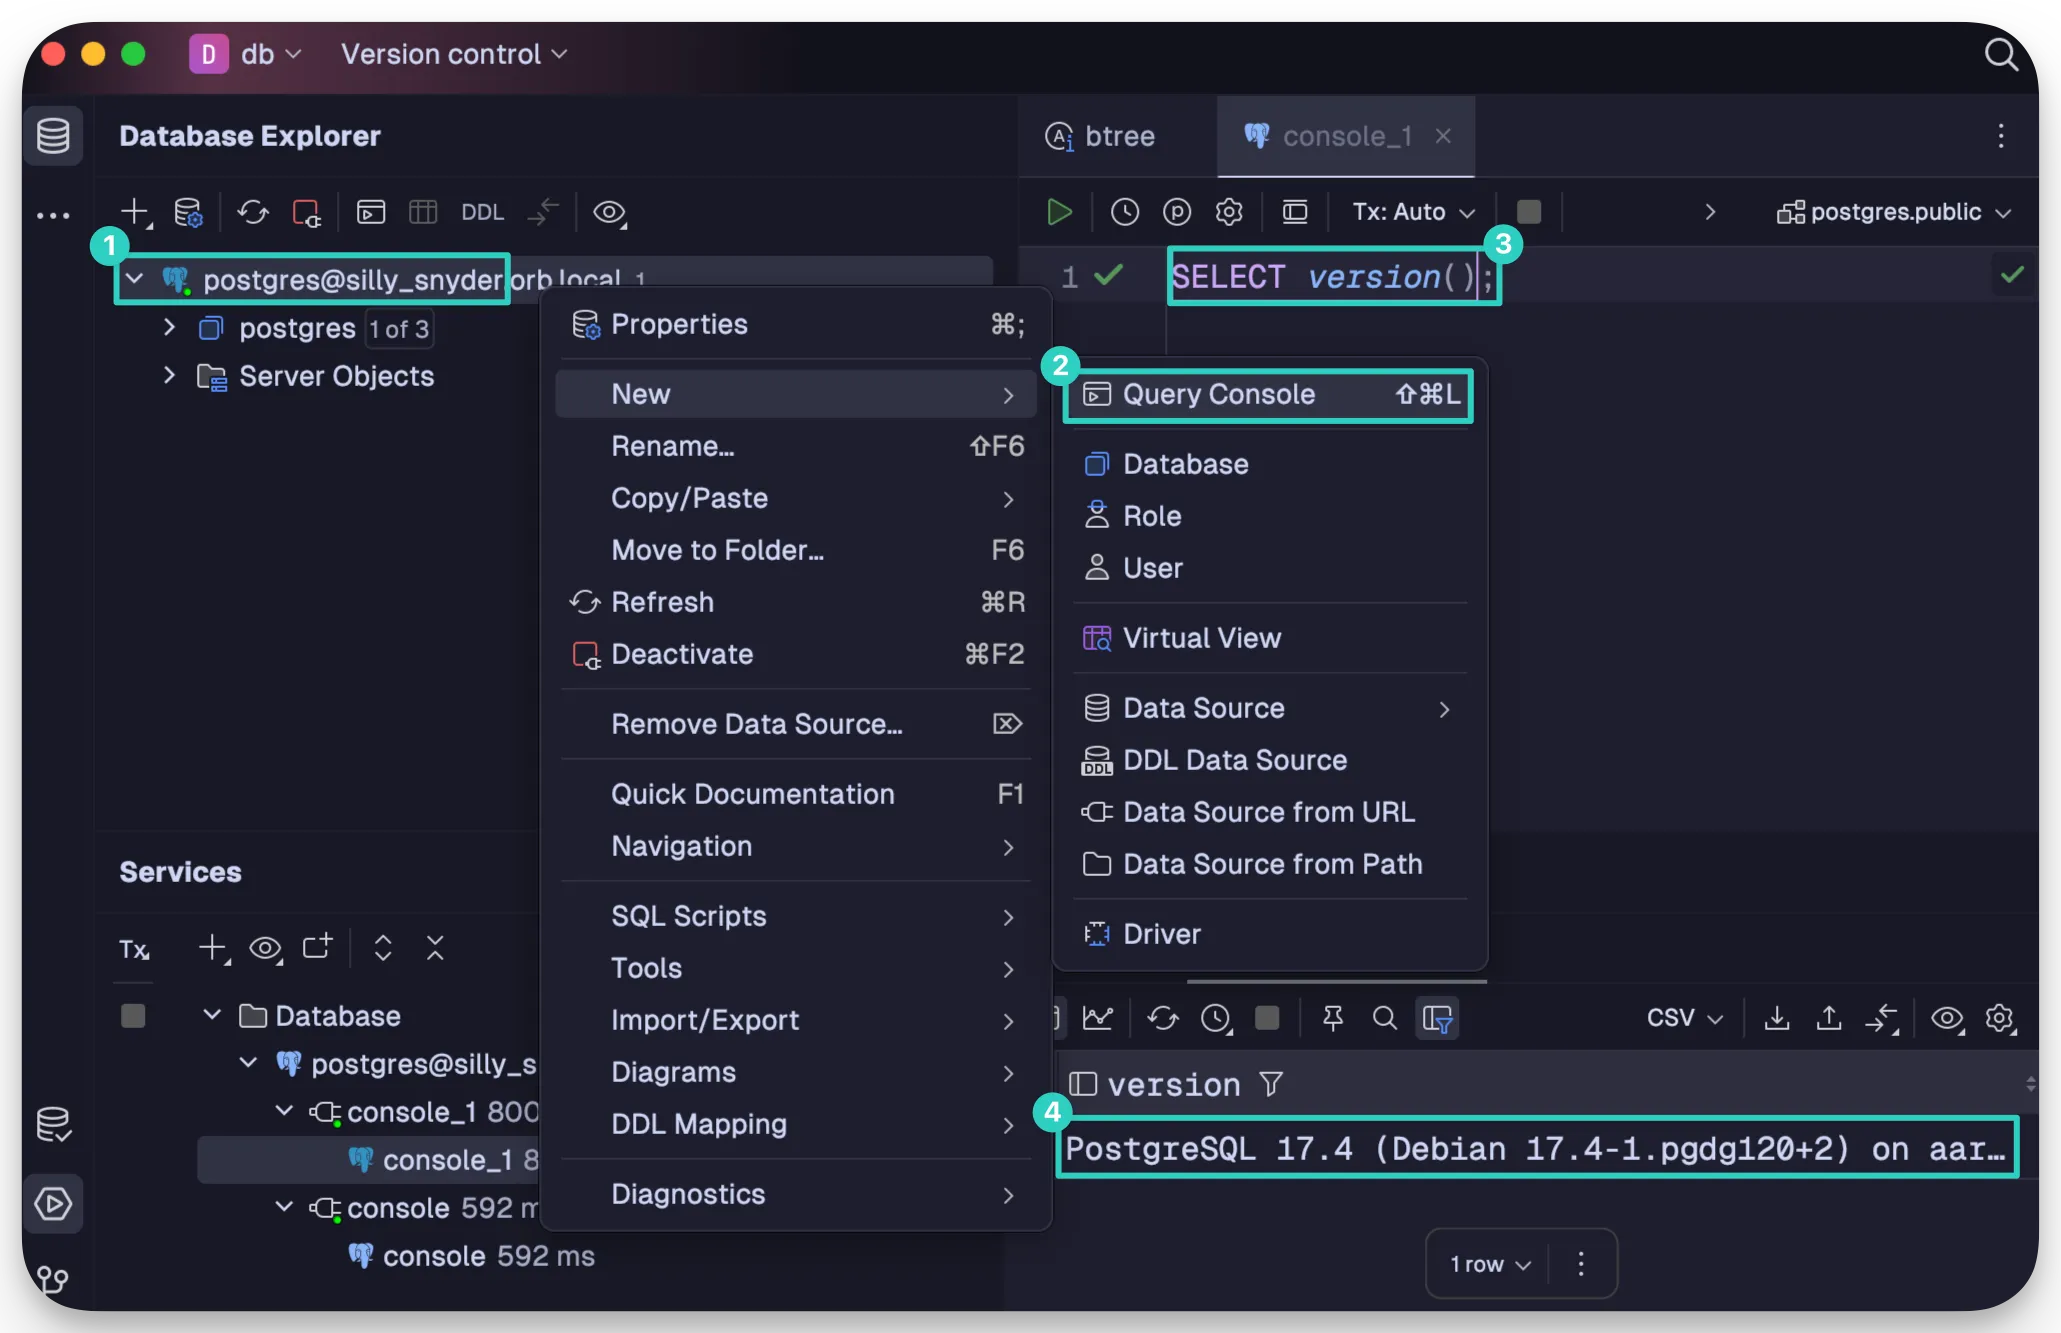The image size is (2061, 1333).
Task: Run the query with the green Execute icon
Action: click(x=1059, y=212)
